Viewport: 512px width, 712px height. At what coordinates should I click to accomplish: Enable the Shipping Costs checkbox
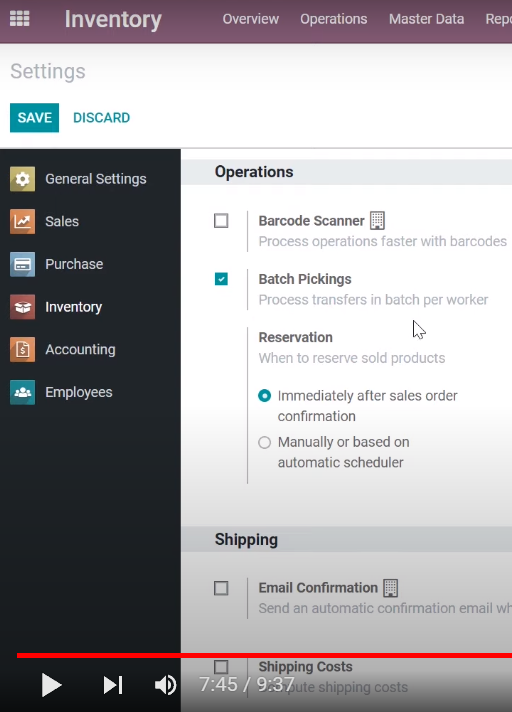click(x=221, y=667)
